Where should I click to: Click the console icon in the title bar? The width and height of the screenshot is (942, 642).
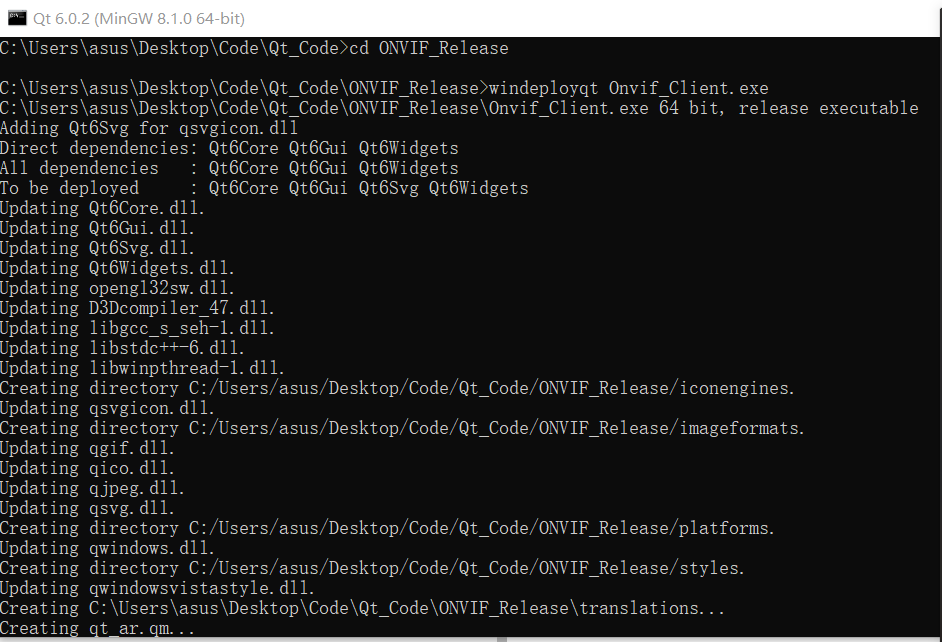[17, 18]
